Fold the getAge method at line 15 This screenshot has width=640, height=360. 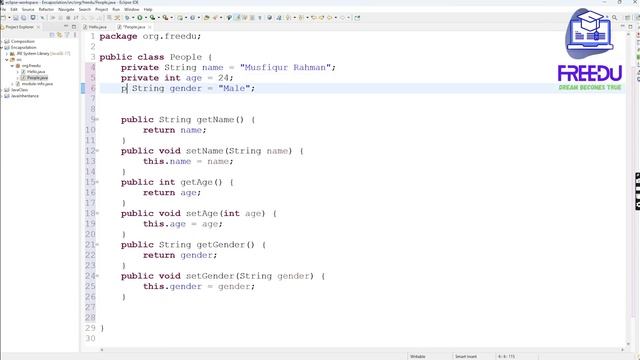[98, 182]
